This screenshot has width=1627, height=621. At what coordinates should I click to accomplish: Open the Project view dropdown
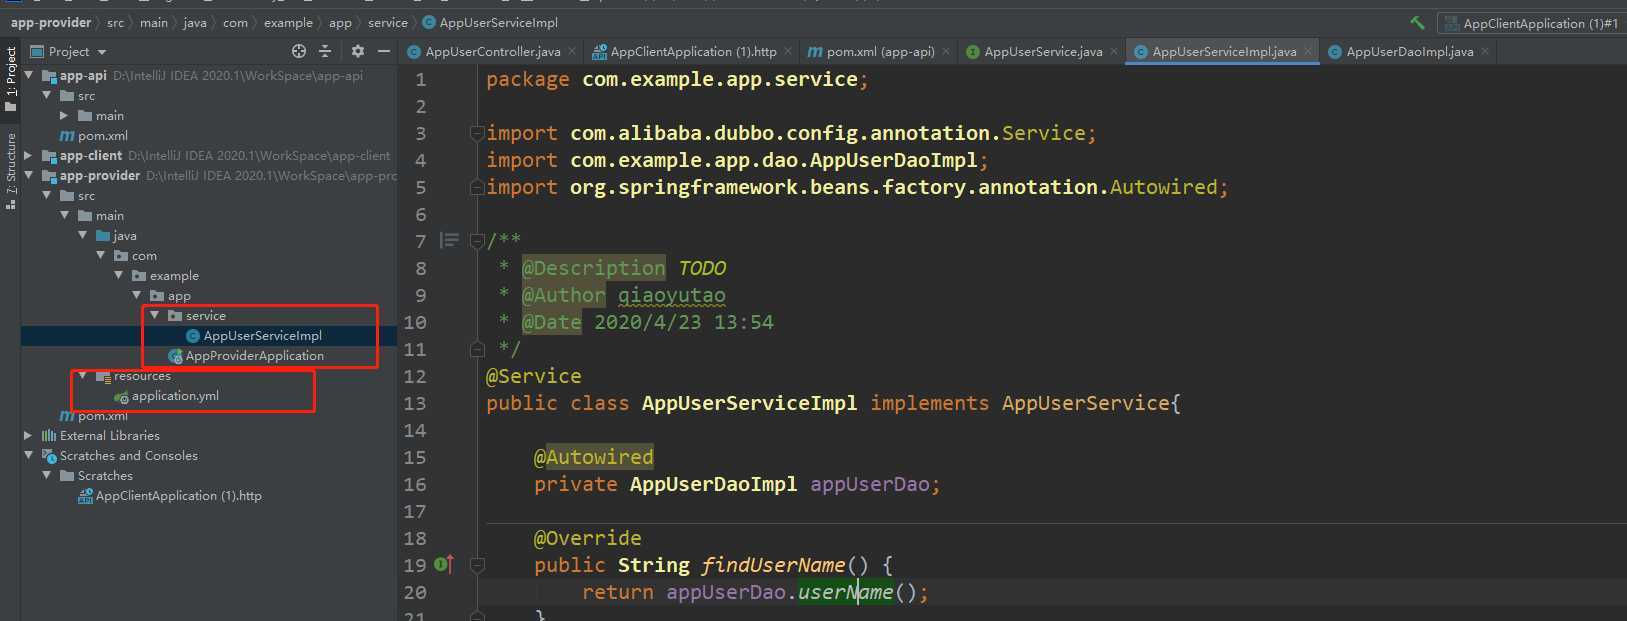click(x=102, y=52)
